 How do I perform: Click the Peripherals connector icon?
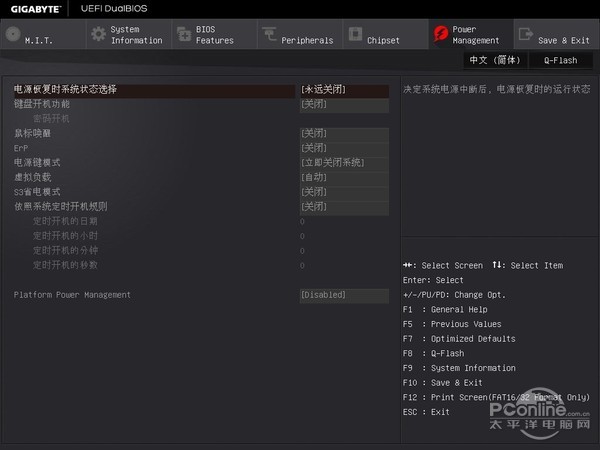tap(269, 34)
